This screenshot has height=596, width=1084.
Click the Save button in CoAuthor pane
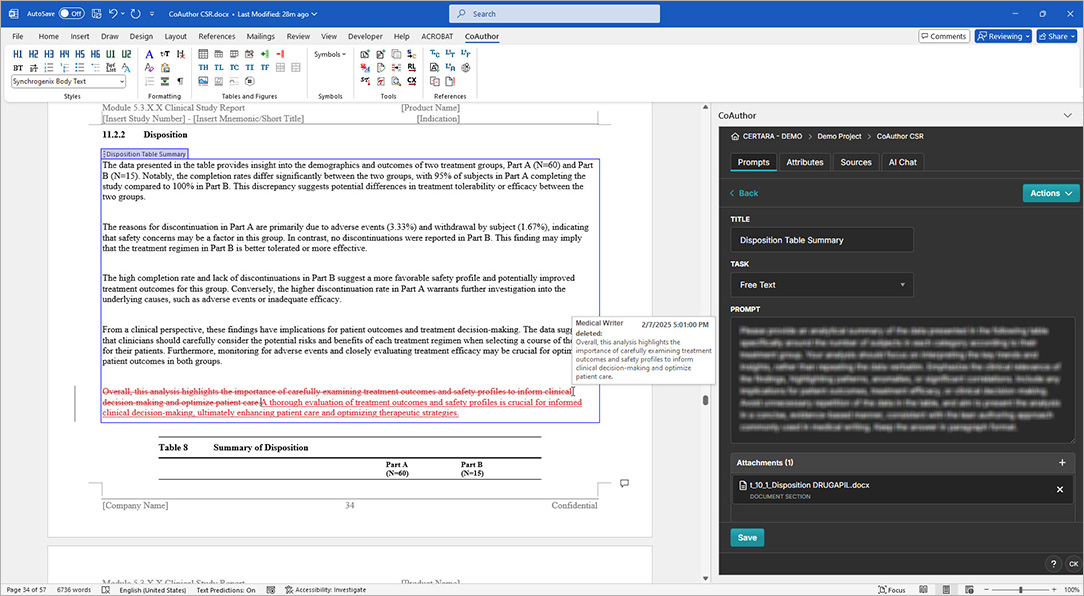(x=747, y=537)
